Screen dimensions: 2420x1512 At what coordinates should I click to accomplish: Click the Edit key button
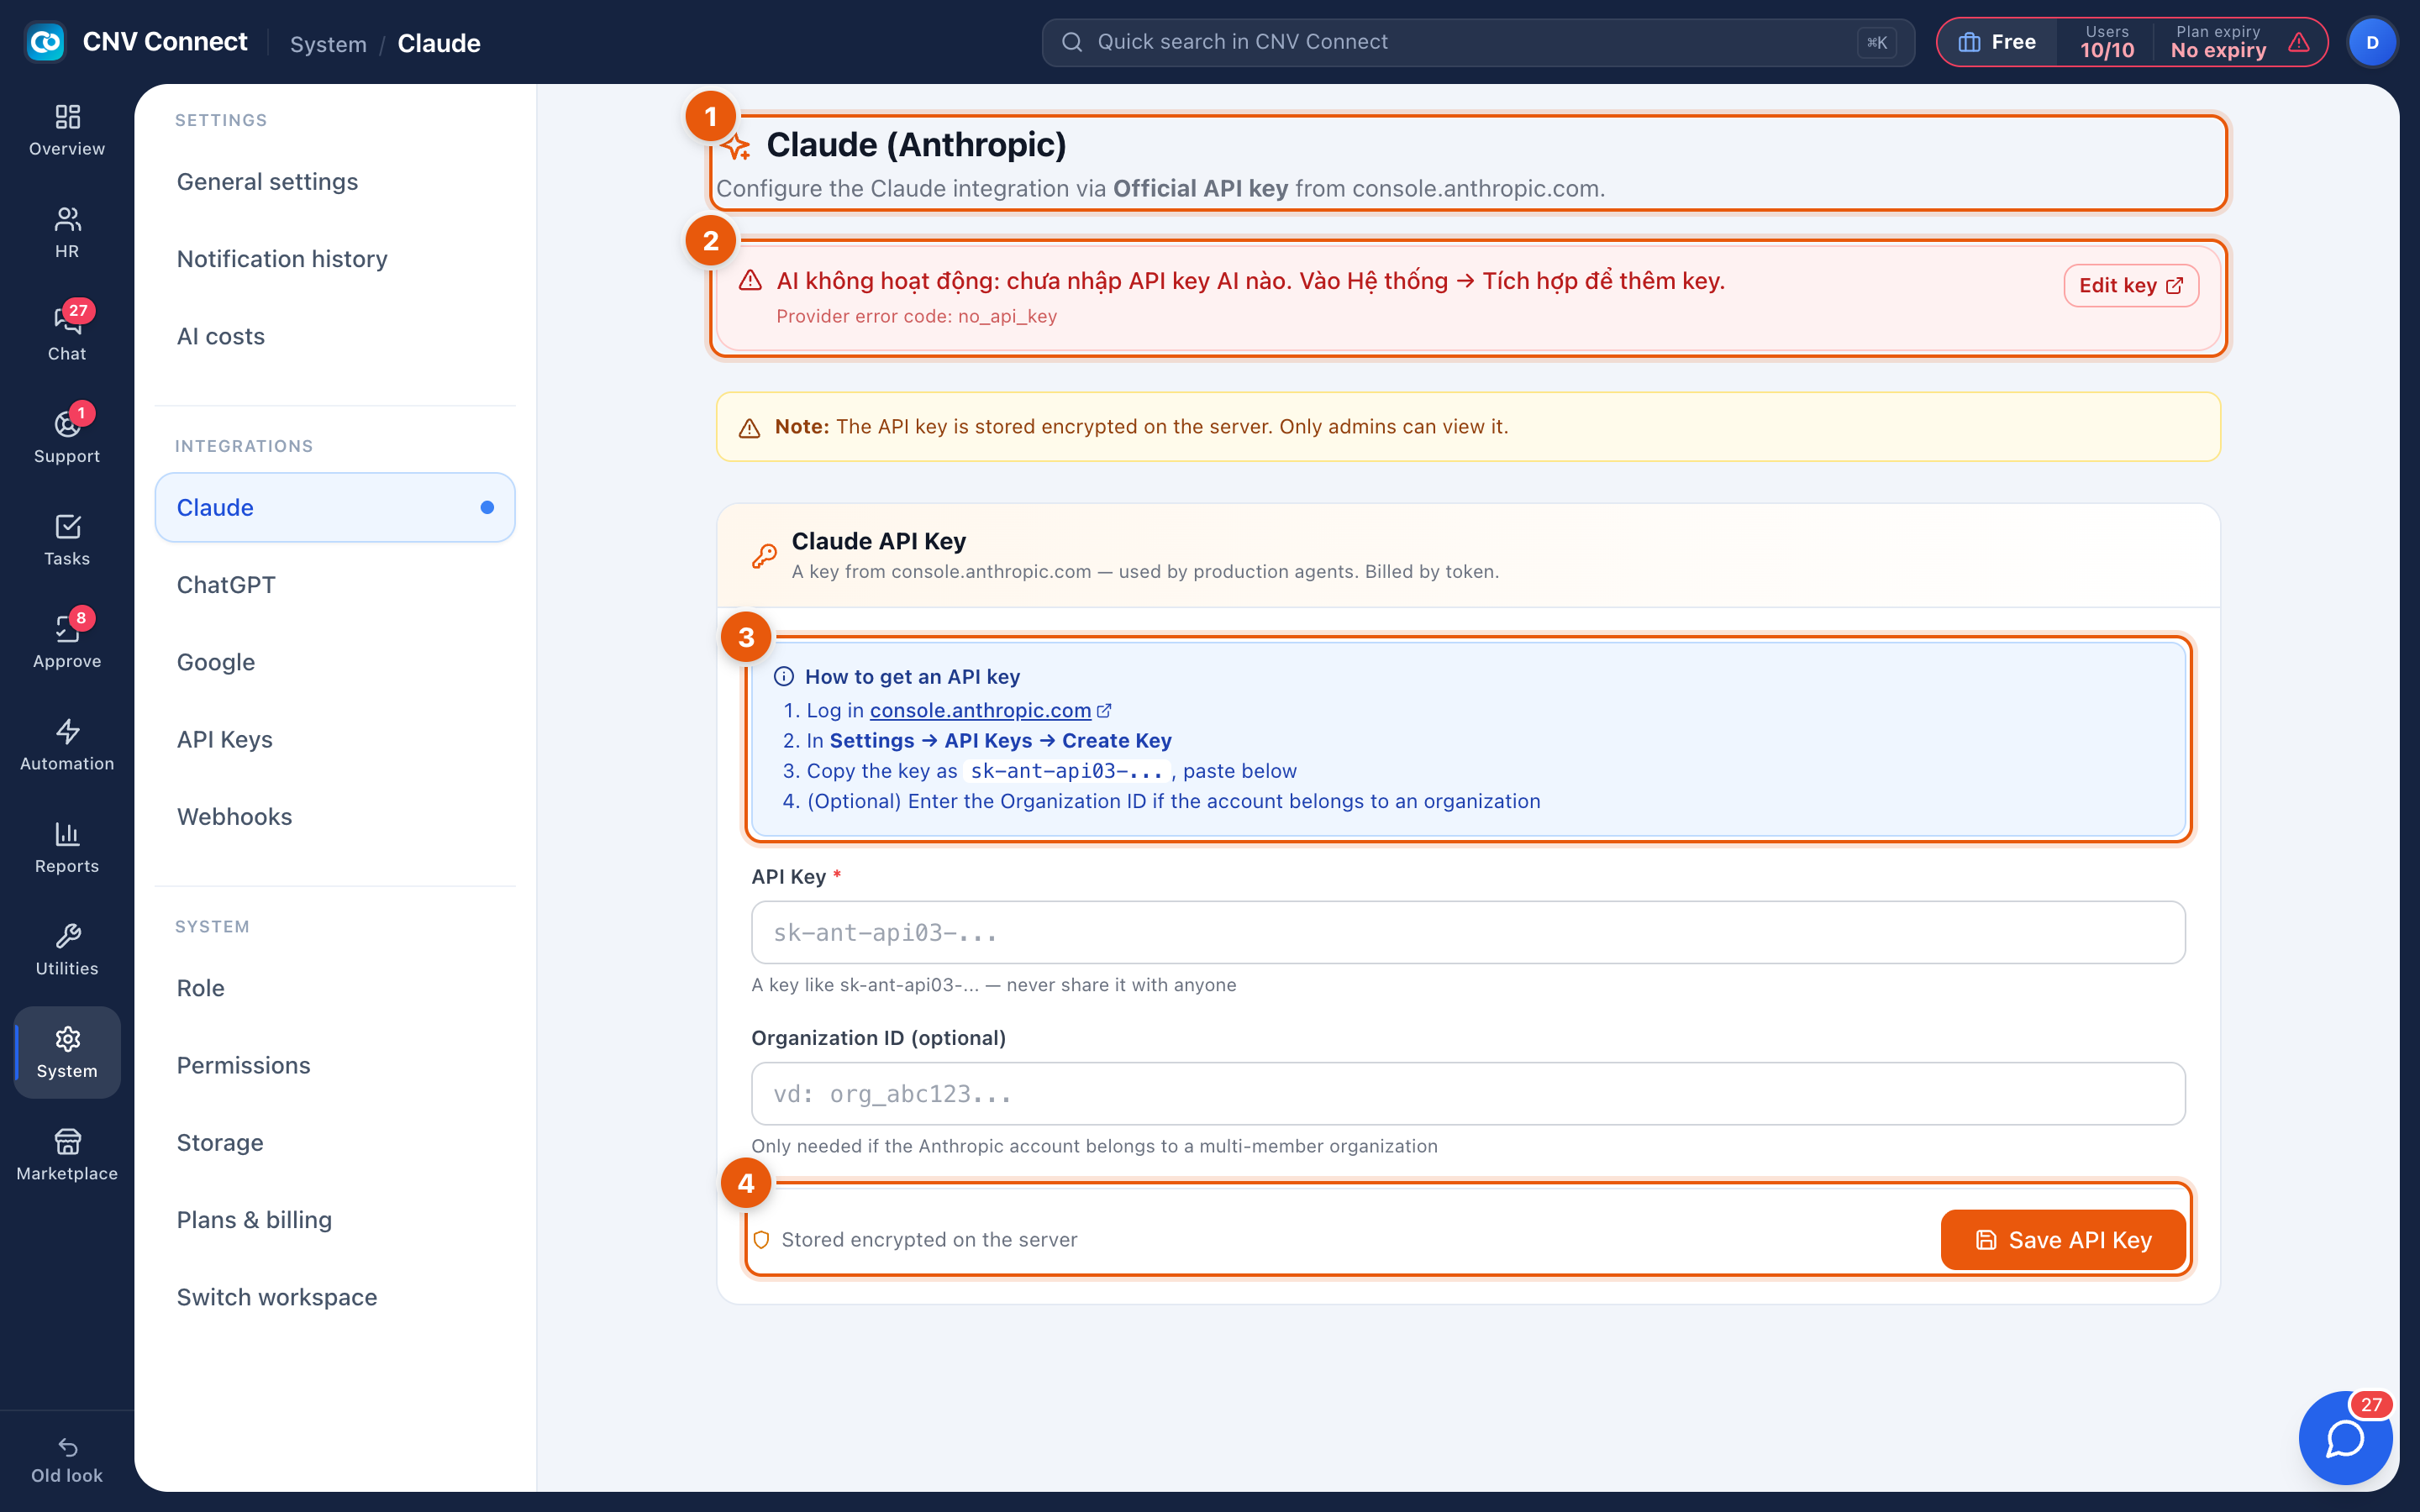click(x=2130, y=286)
